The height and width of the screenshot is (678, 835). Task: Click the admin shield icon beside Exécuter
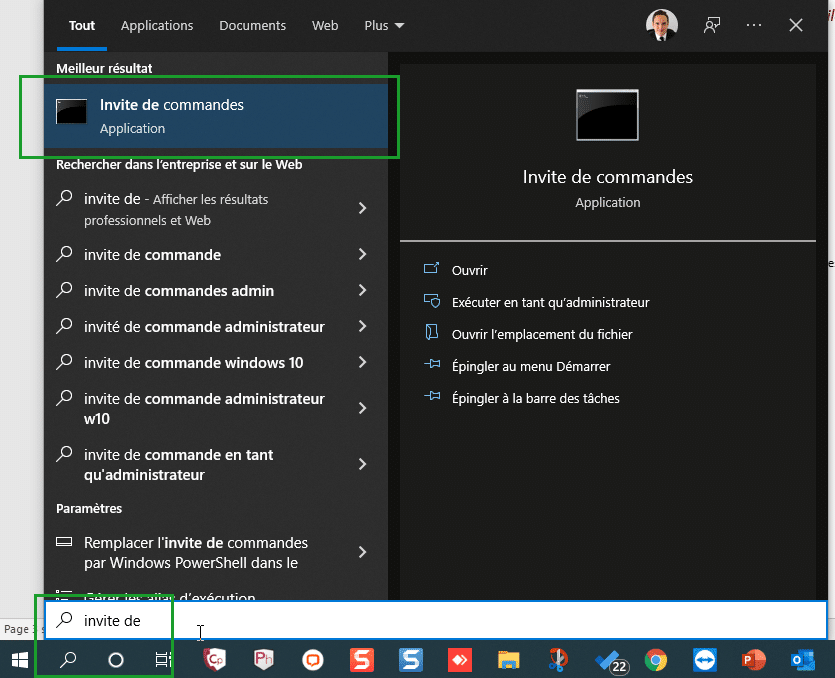pos(432,301)
